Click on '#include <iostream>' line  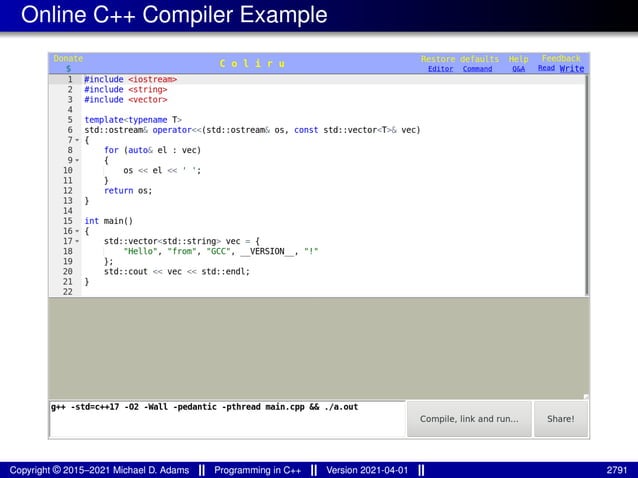pos(131,79)
